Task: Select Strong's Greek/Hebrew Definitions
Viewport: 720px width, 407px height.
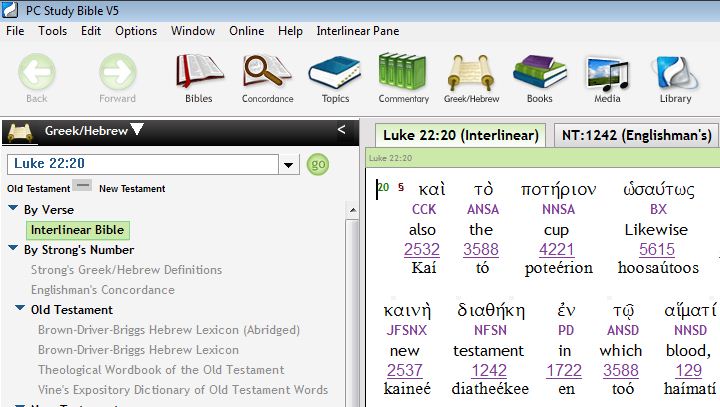Action: point(126,270)
